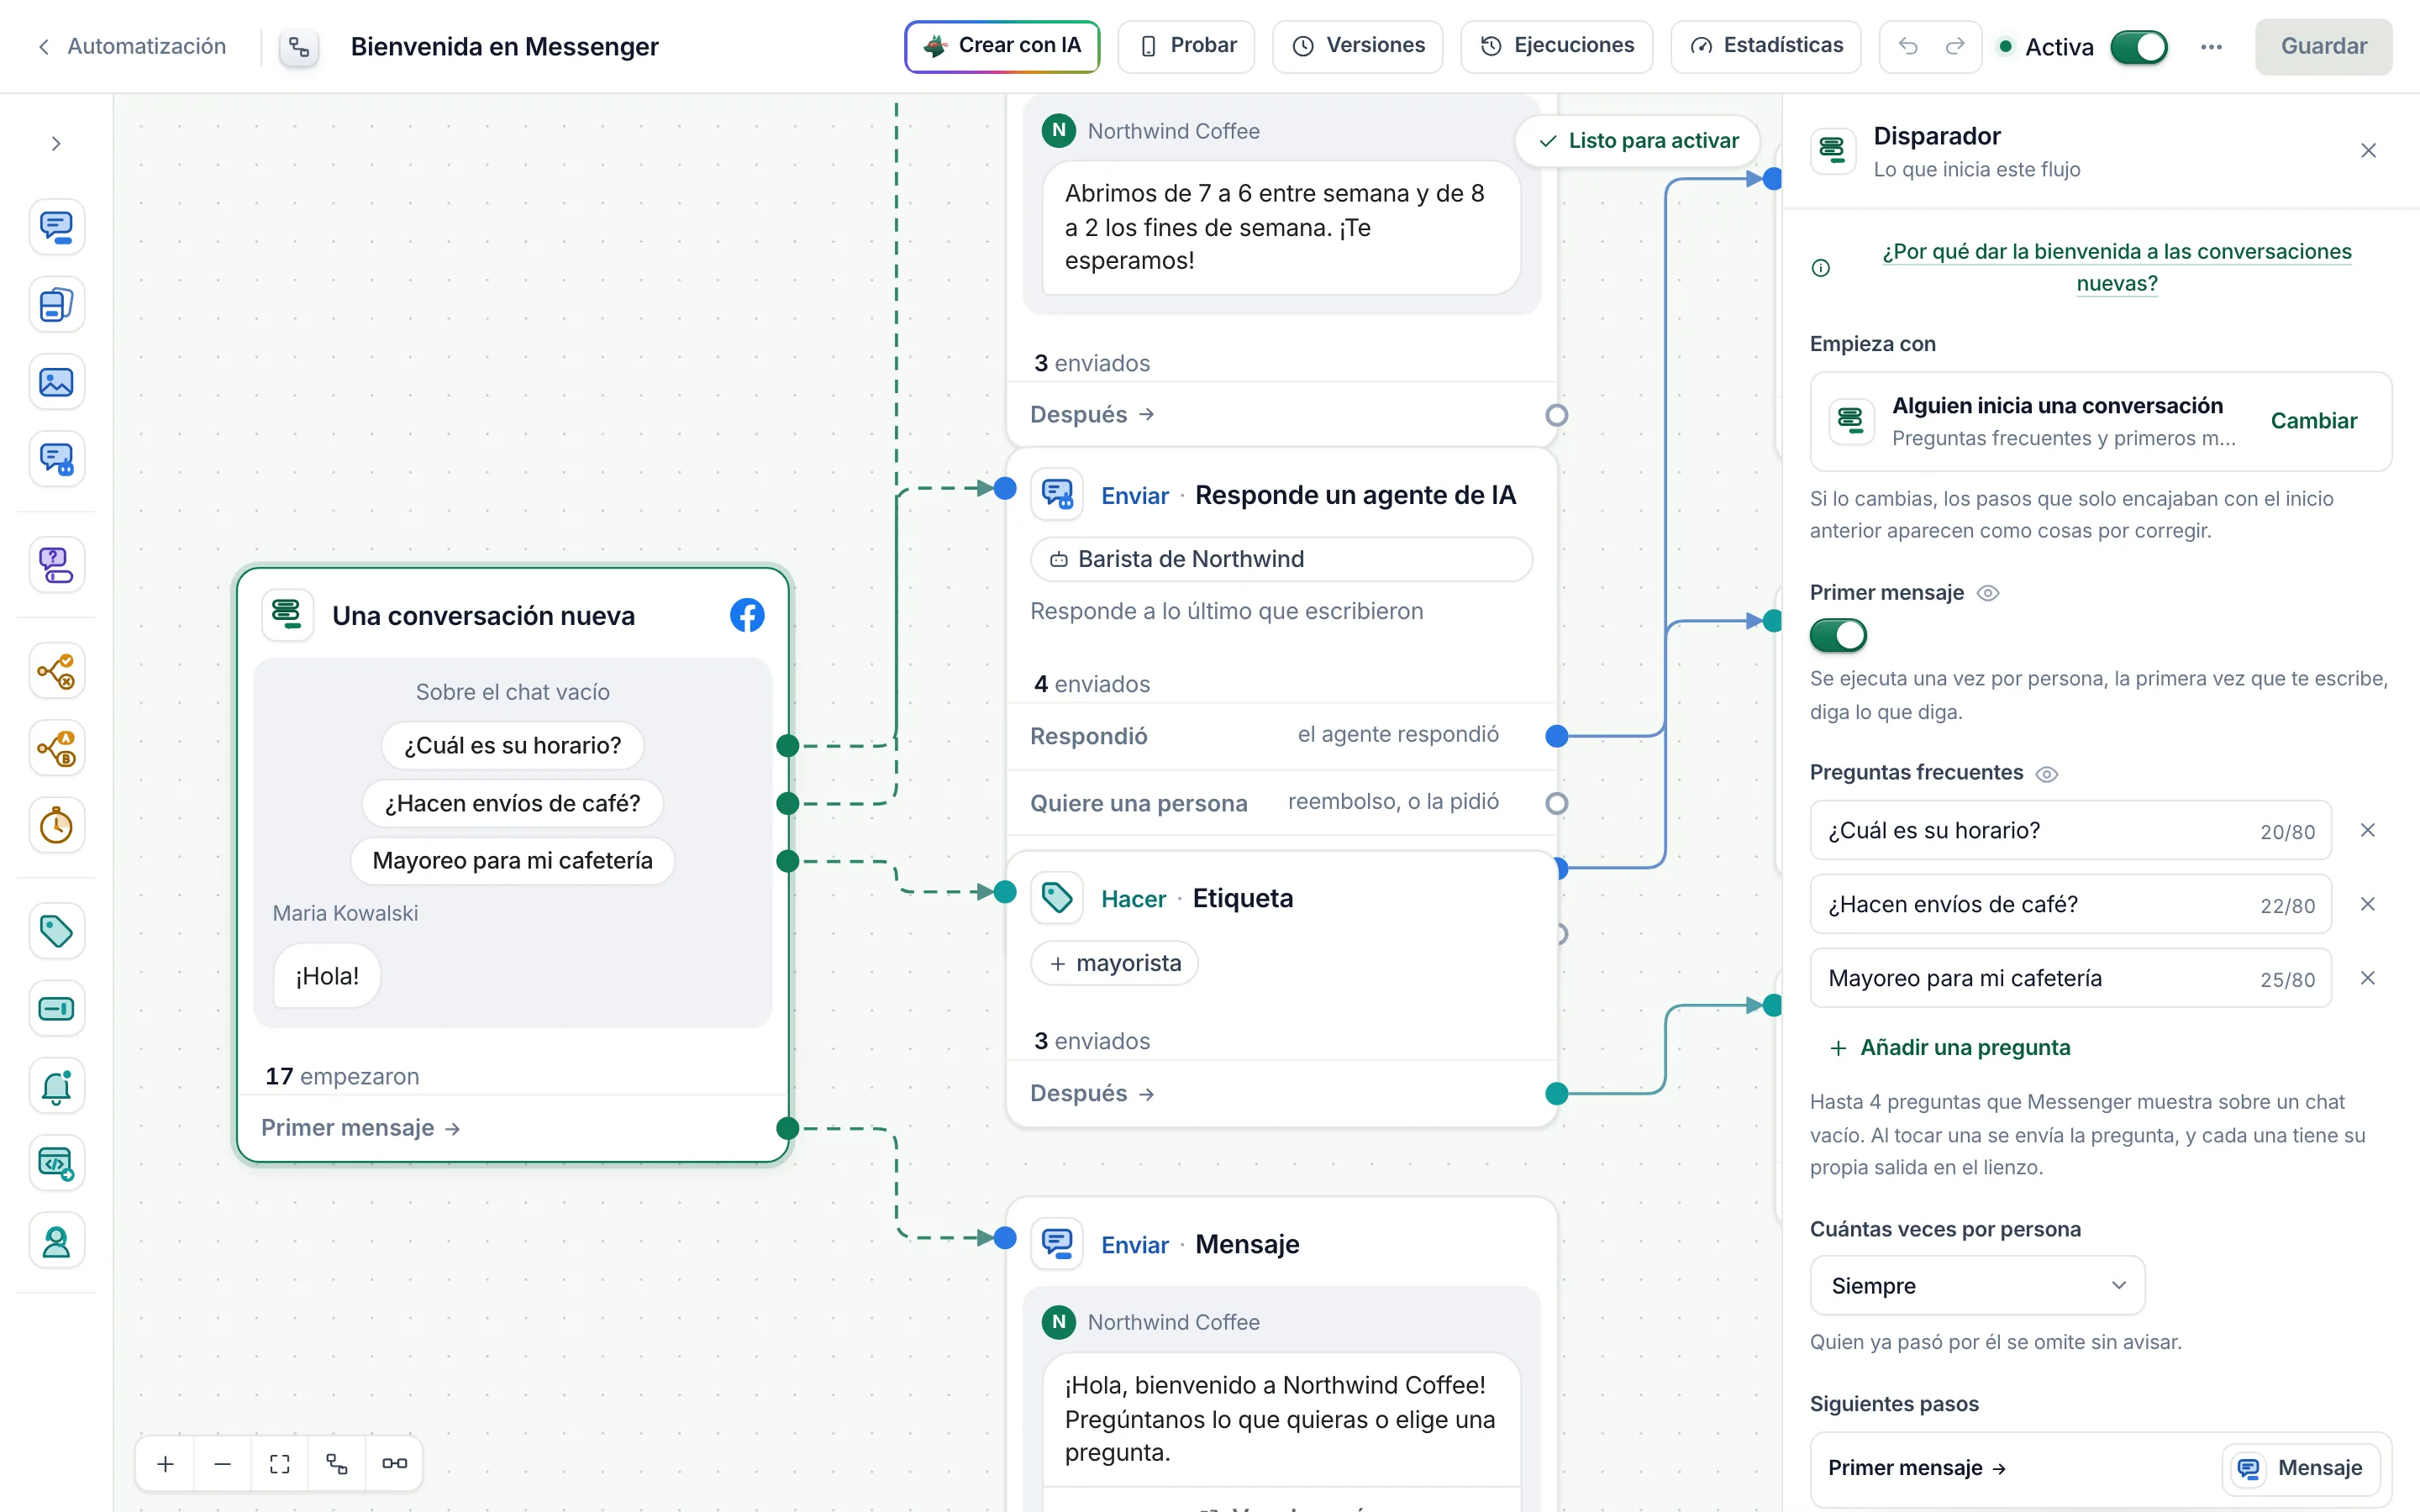
Task: Fit the flow to screen
Action: pos(280,1463)
